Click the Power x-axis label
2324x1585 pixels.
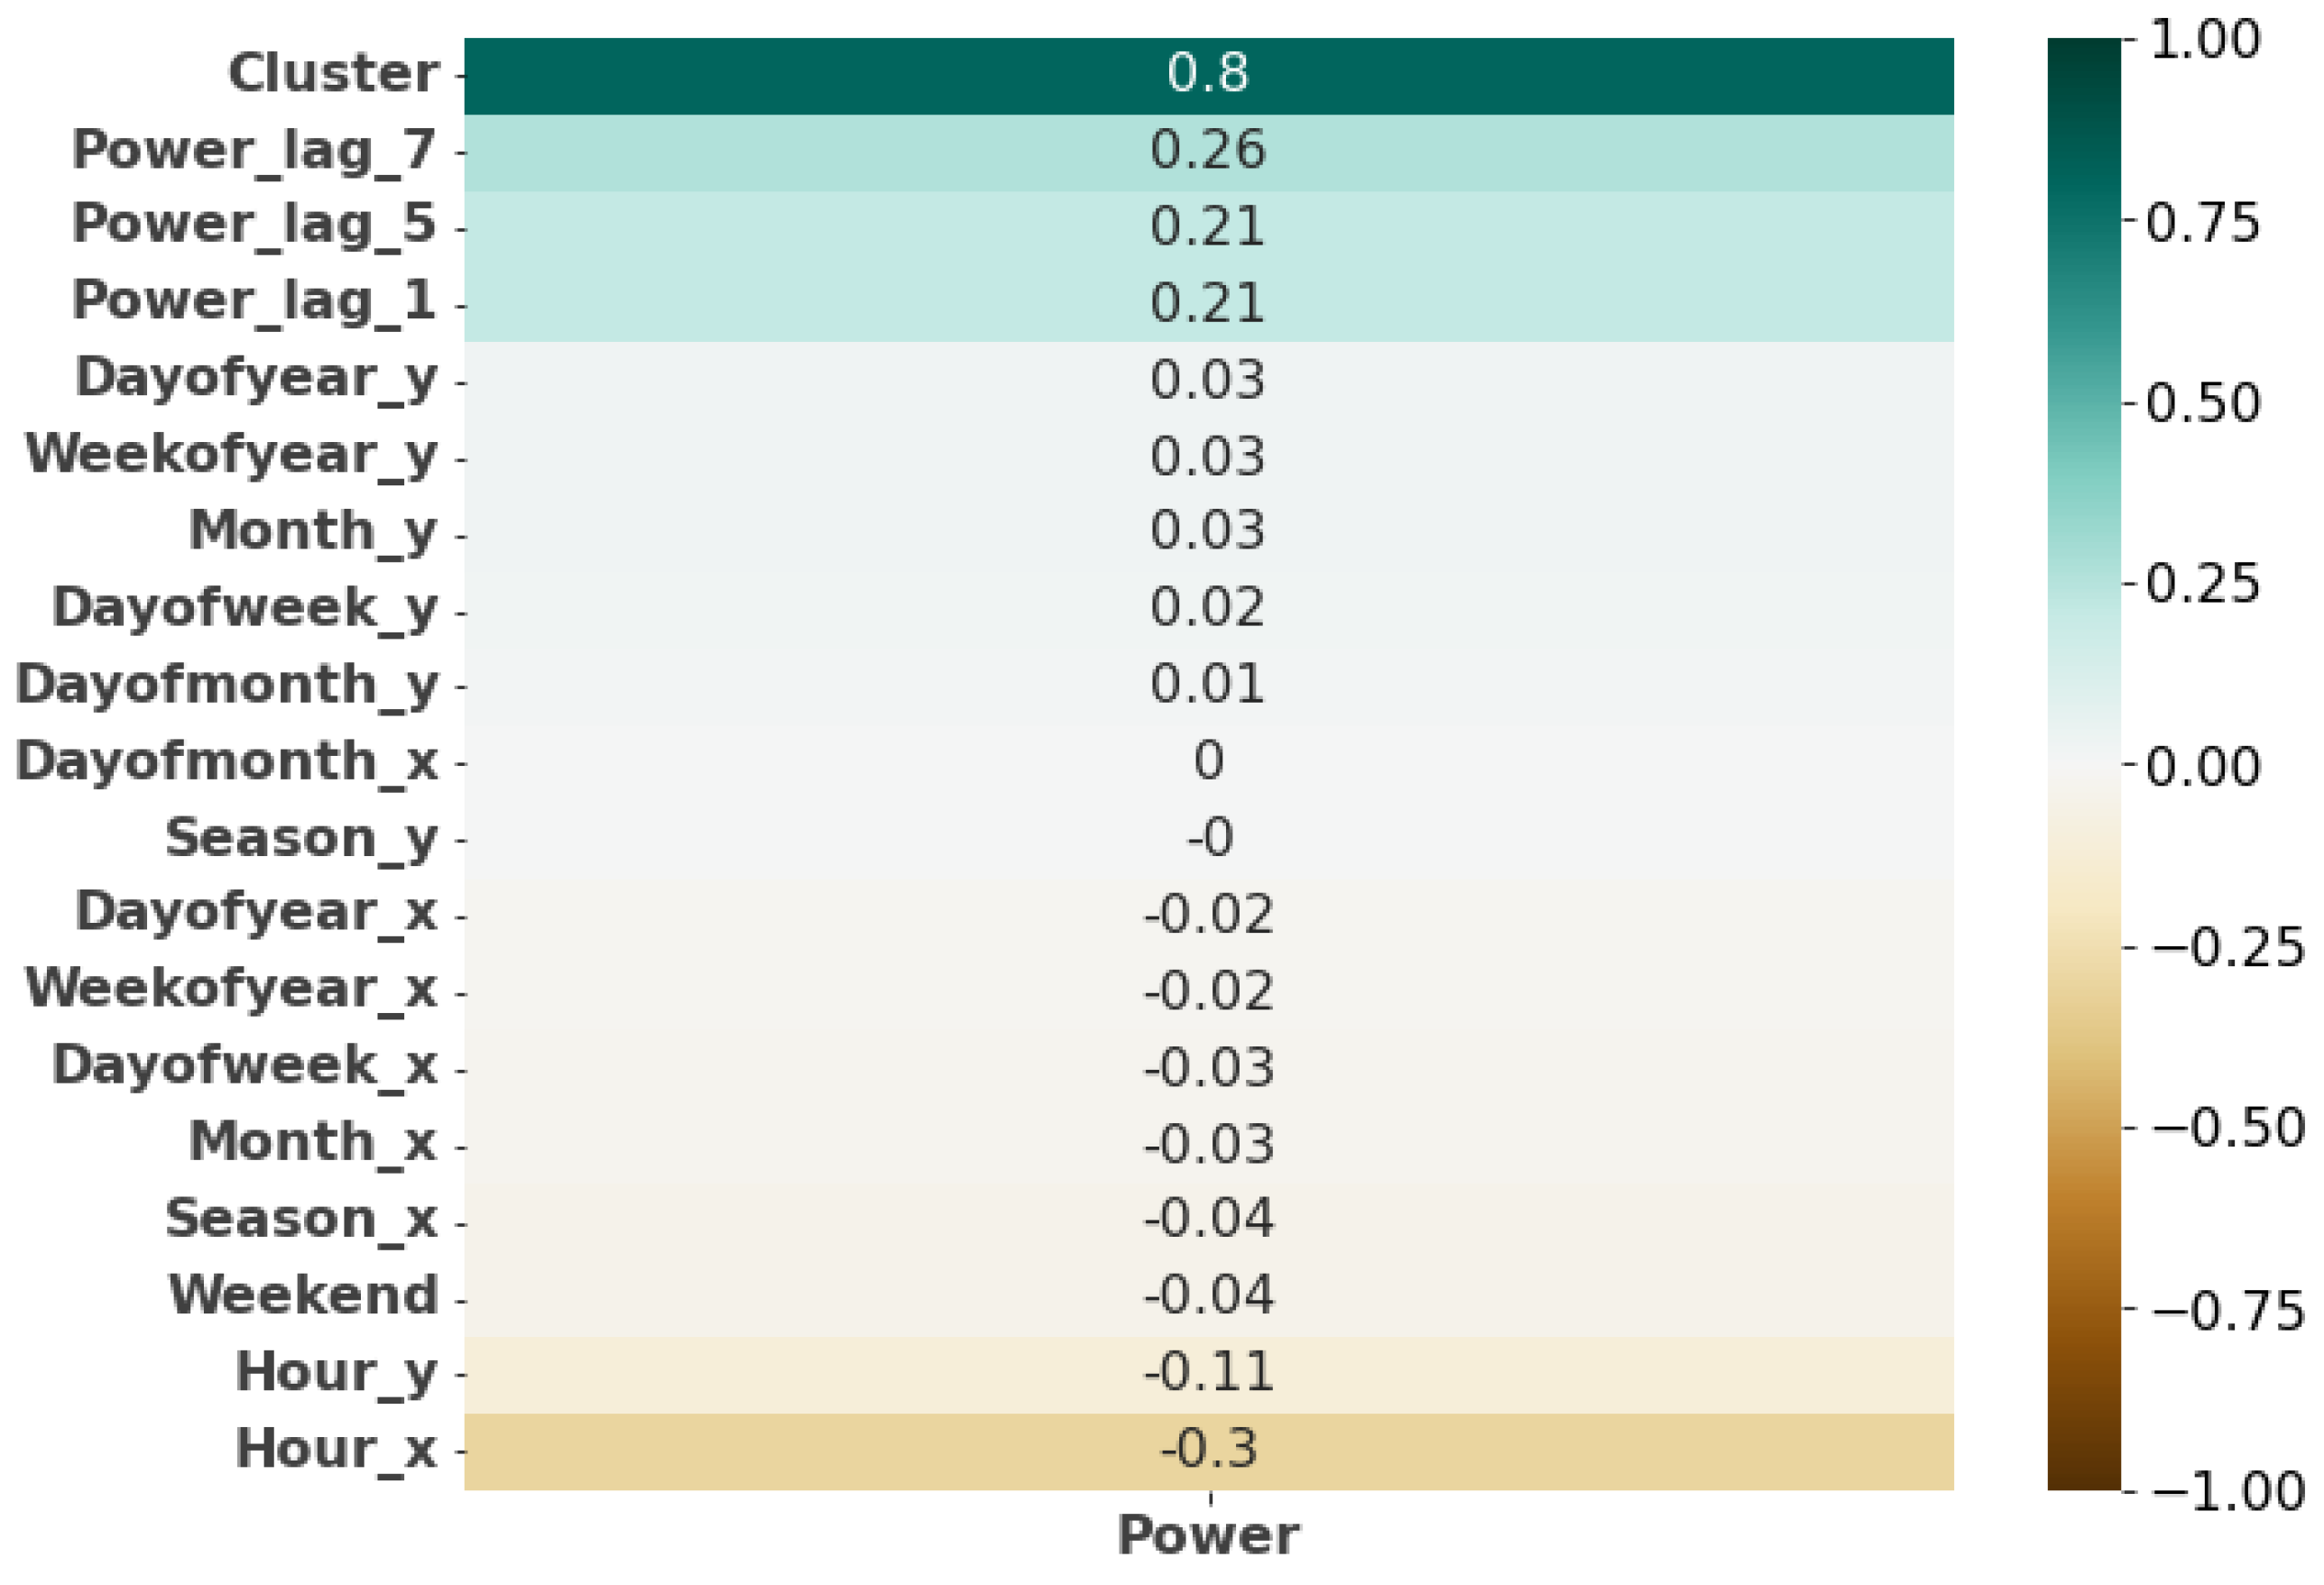[x=1208, y=1537]
